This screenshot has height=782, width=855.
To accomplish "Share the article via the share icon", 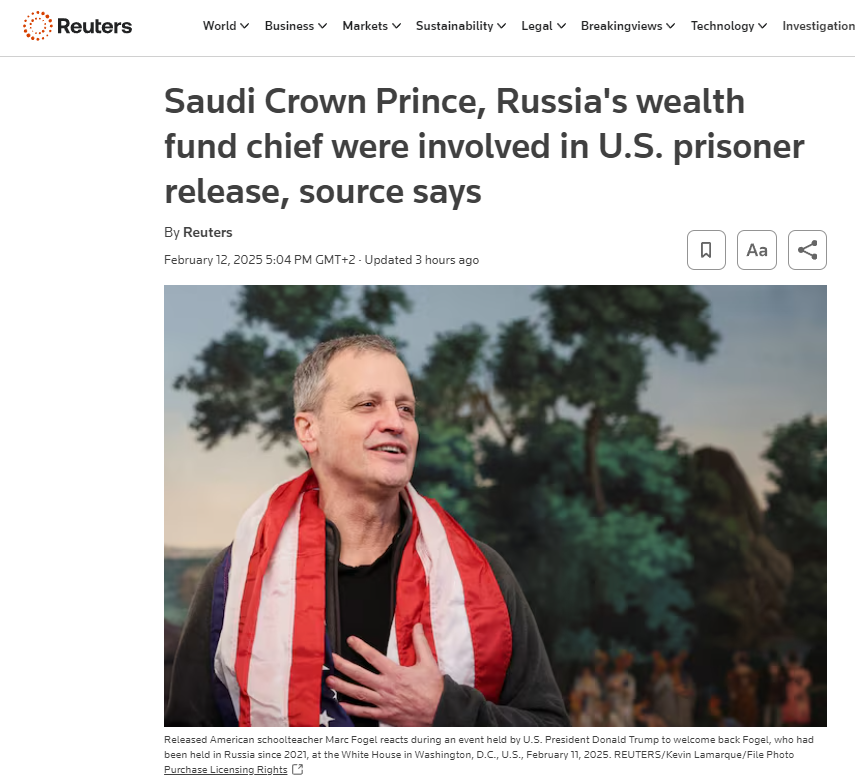I will point(807,249).
